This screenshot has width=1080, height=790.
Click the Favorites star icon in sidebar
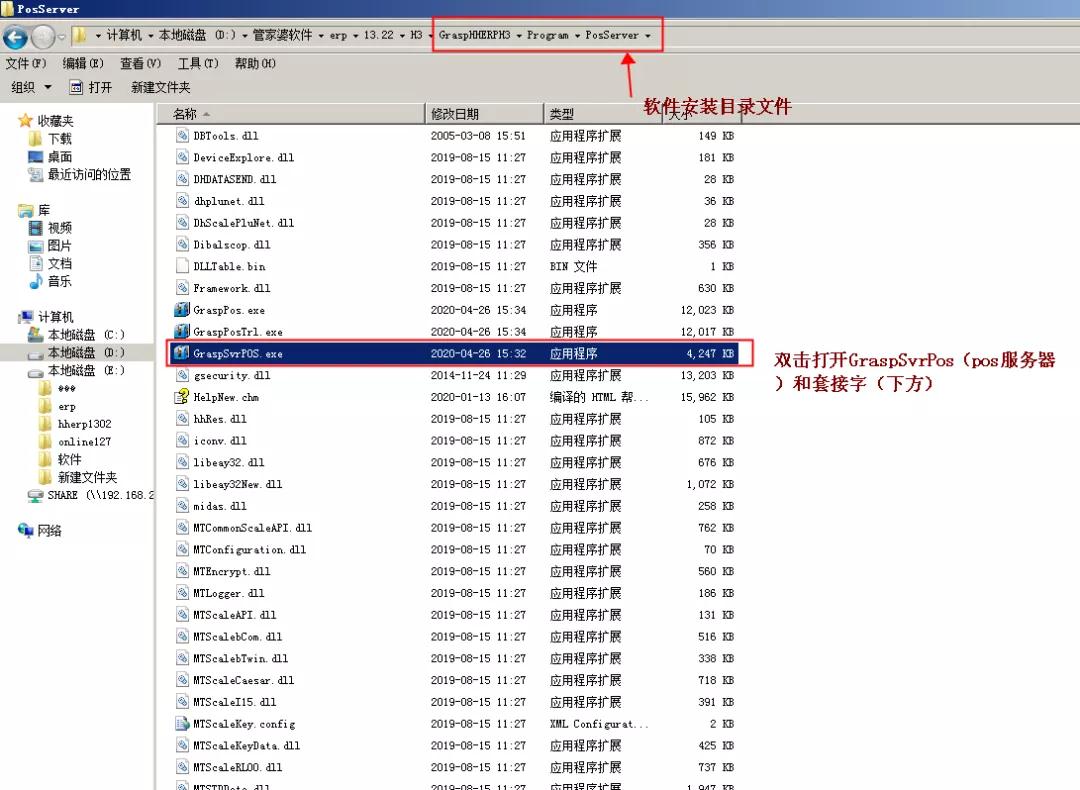pos(25,121)
